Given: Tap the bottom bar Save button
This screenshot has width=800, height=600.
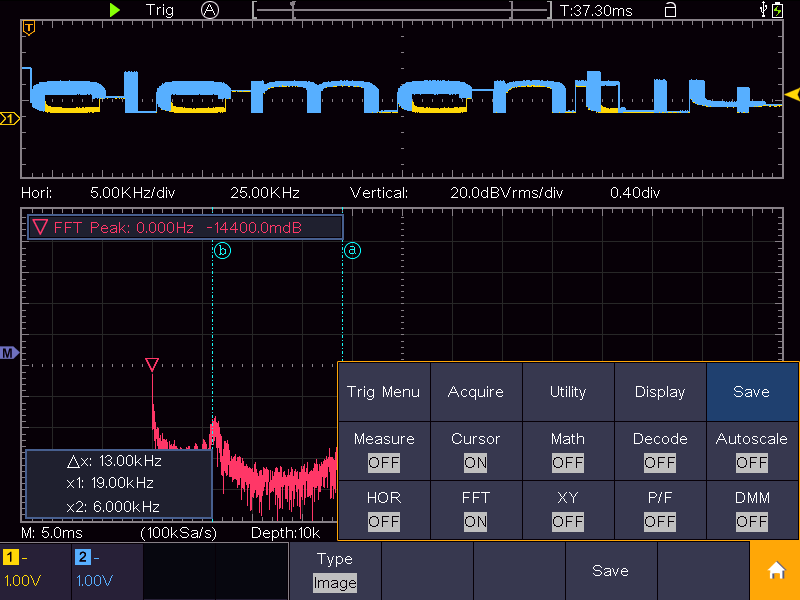Looking at the screenshot, I should coord(610,571).
